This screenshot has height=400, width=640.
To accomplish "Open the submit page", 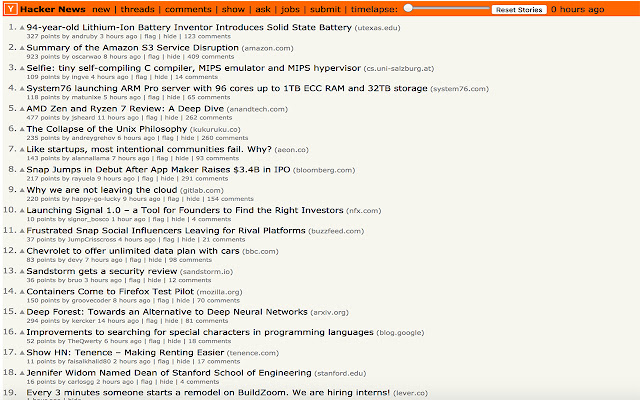I will tap(325, 9).
